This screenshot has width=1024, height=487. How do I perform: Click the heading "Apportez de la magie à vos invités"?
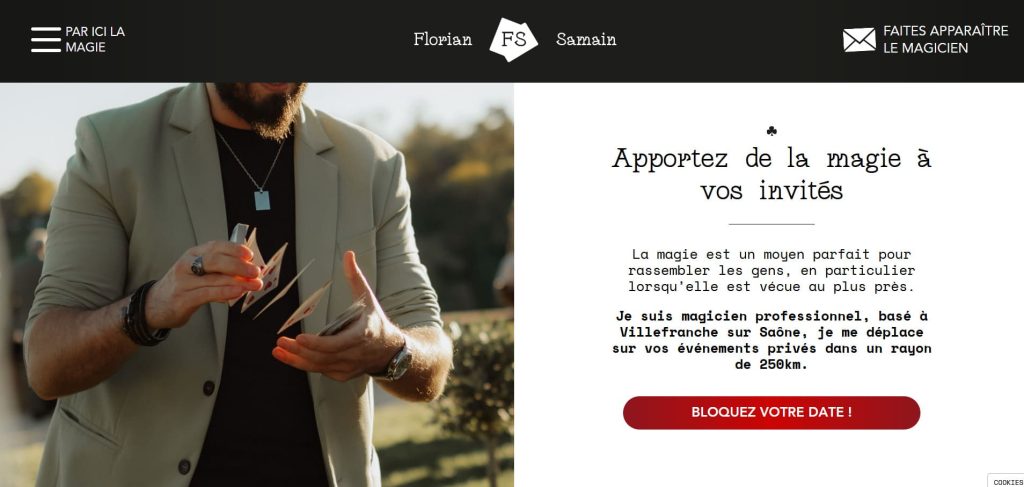771,174
